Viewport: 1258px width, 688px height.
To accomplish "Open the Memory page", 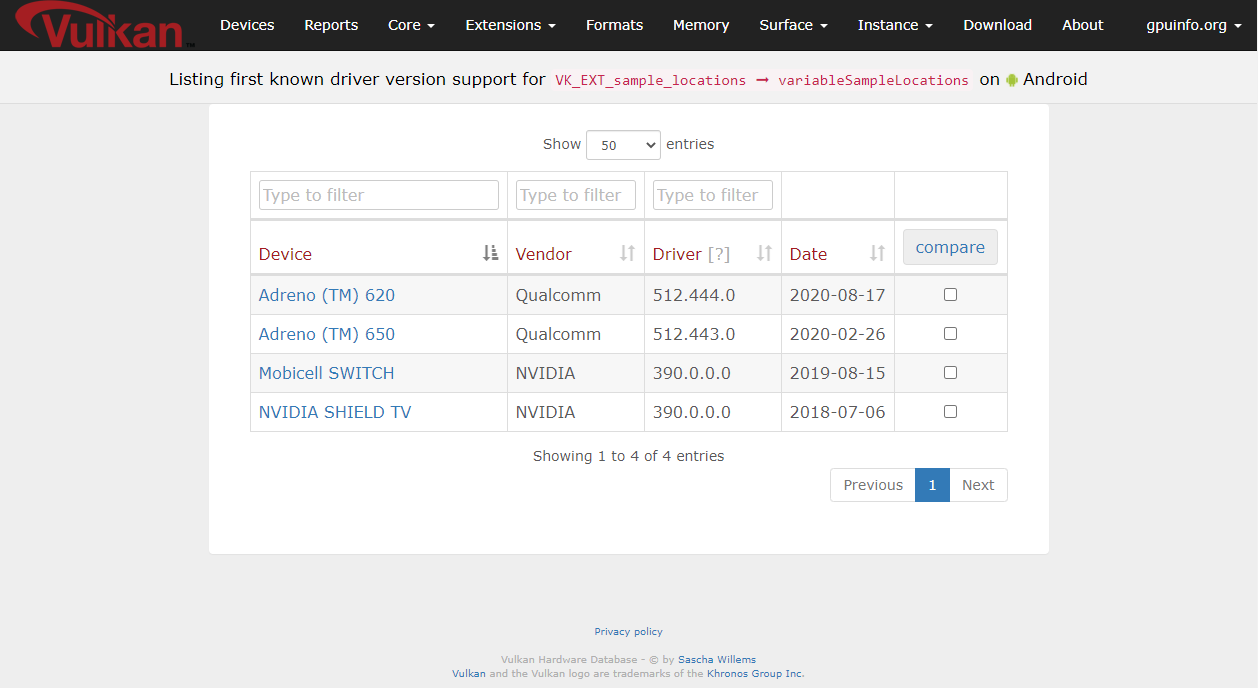I will tap(701, 25).
